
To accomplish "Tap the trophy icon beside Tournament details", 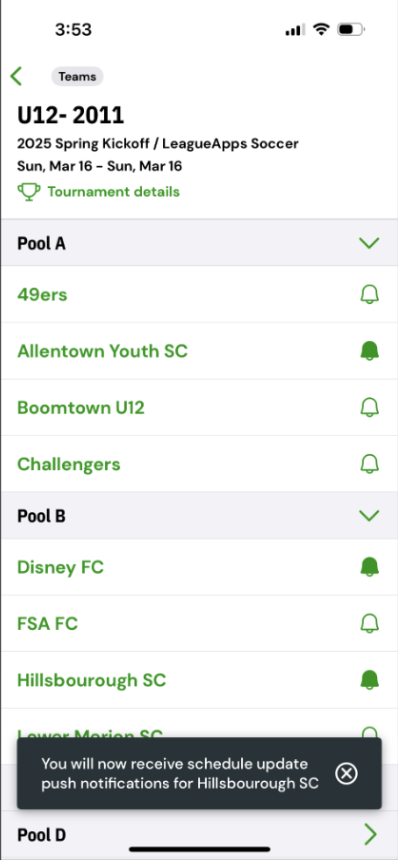I will (x=29, y=192).
